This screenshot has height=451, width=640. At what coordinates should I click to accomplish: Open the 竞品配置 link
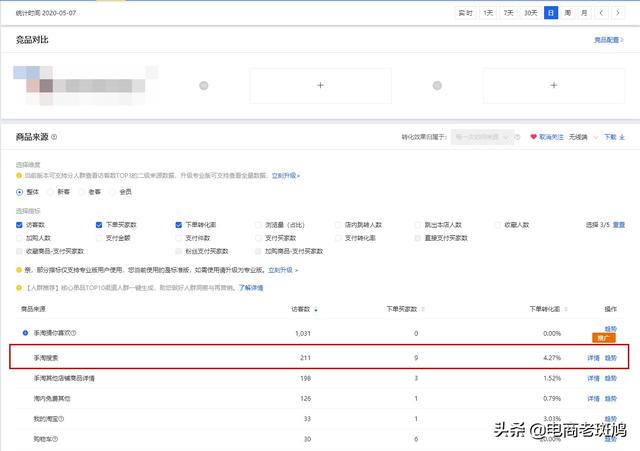pos(609,40)
